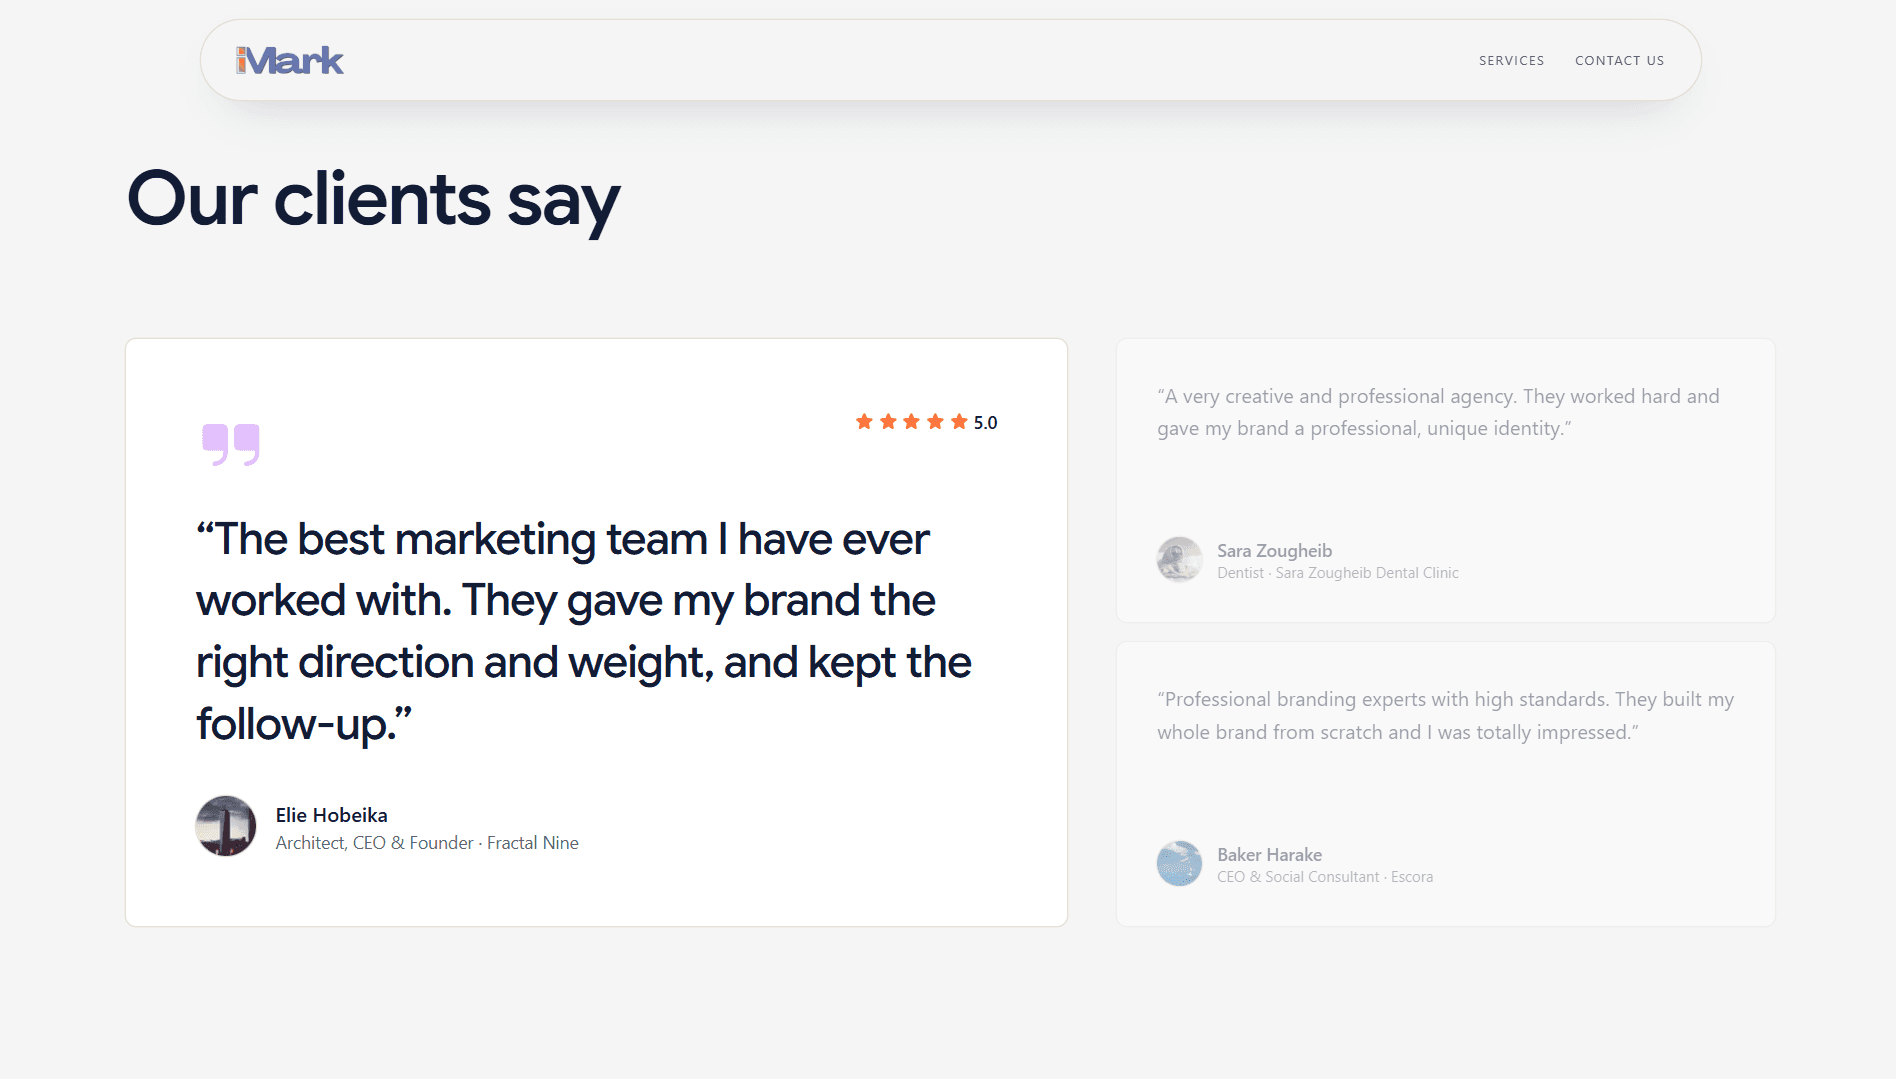Image resolution: width=1896 pixels, height=1079 pixels.
Task: Click the 'Our clients say' heading
Action: 373,200
